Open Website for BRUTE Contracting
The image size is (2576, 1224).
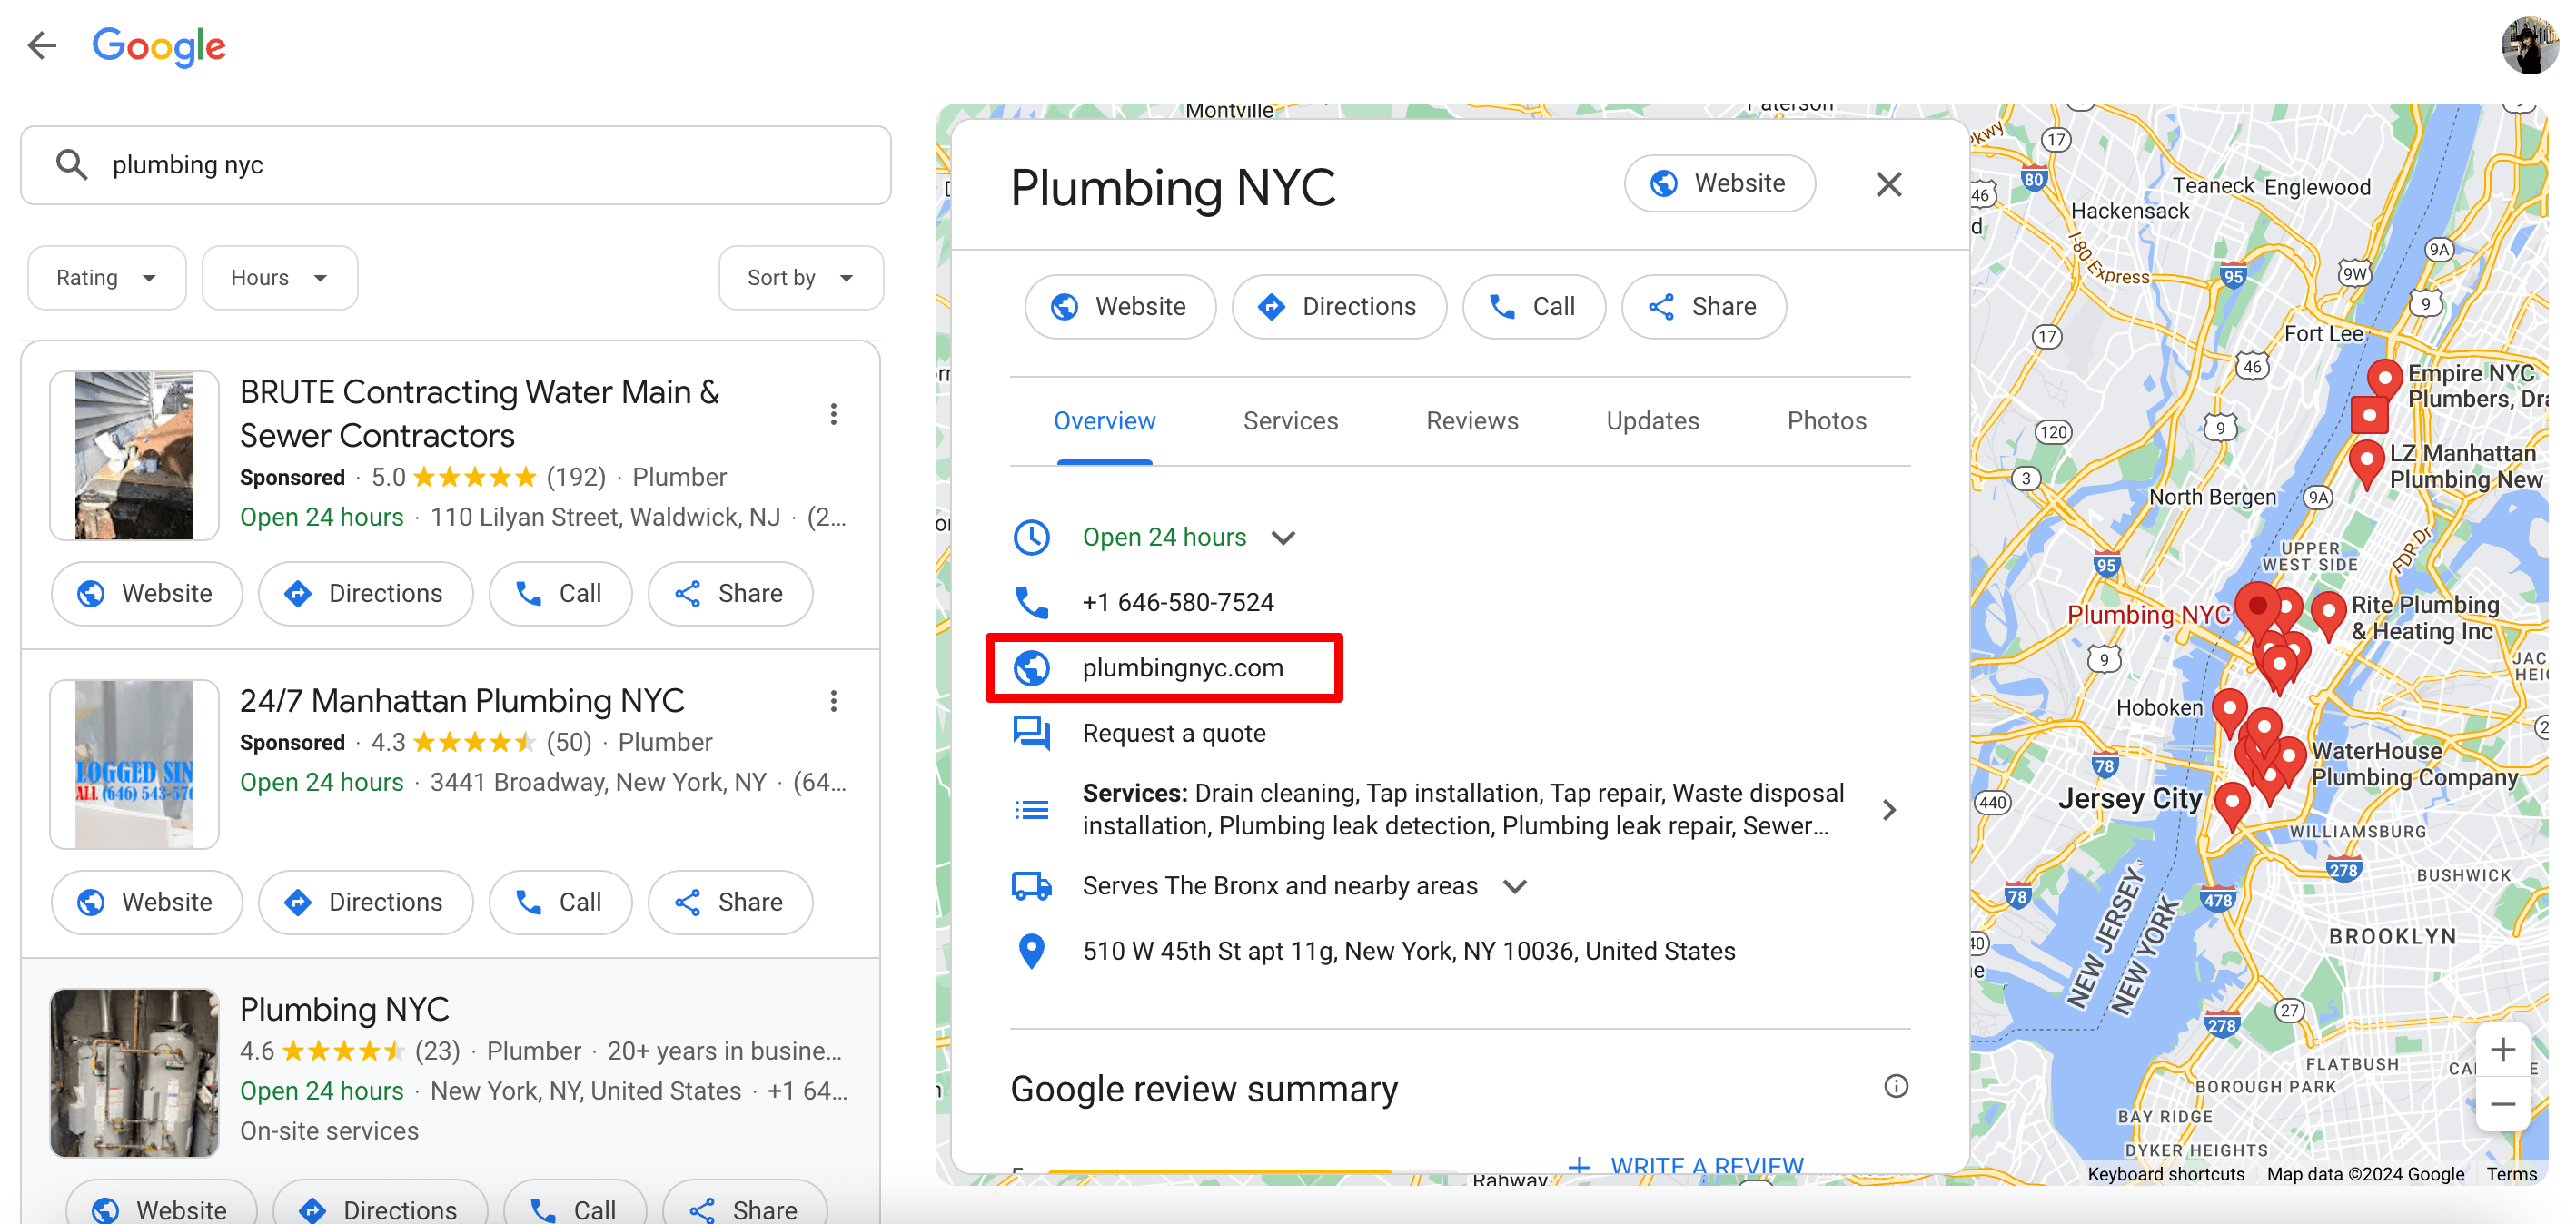[146, 594]
